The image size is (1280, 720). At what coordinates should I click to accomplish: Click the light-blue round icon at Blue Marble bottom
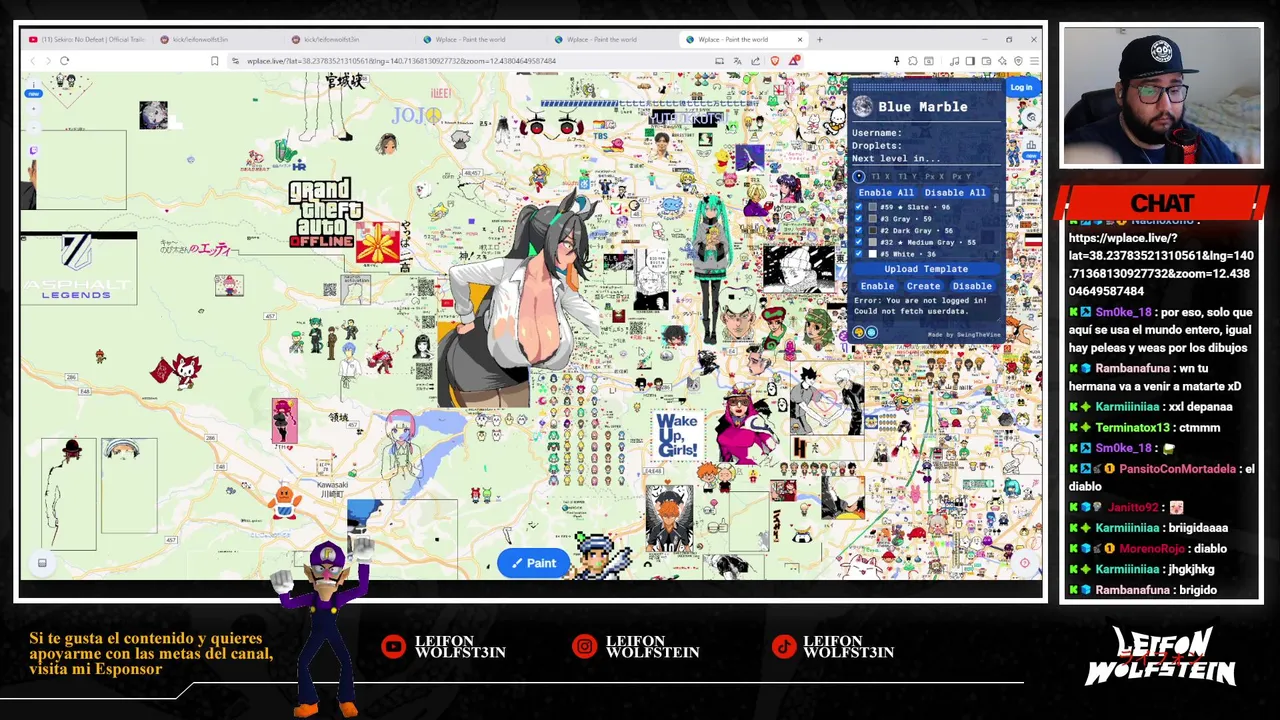tap(872, 332)
